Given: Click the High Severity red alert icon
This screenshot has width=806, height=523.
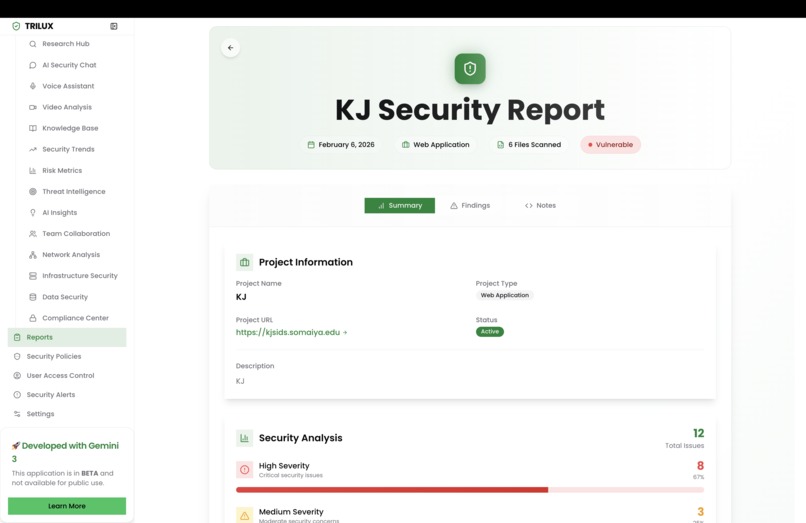Looking at the screenshot, I should [x=245, y=470].
